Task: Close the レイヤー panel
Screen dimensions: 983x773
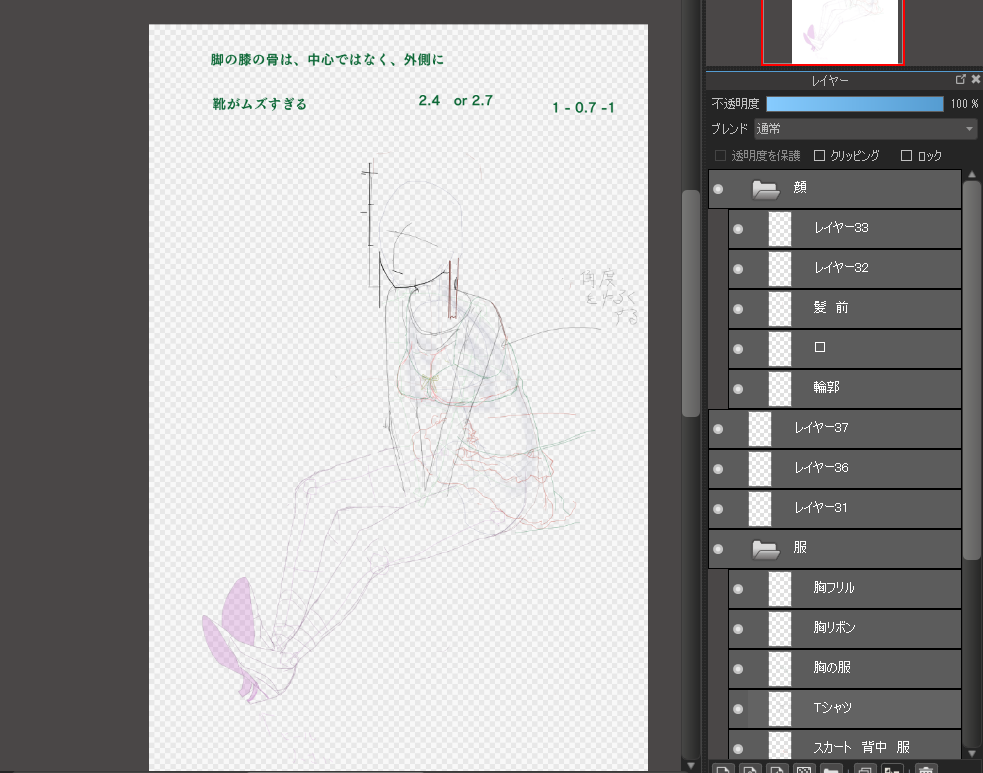Action: coord(976,80)
